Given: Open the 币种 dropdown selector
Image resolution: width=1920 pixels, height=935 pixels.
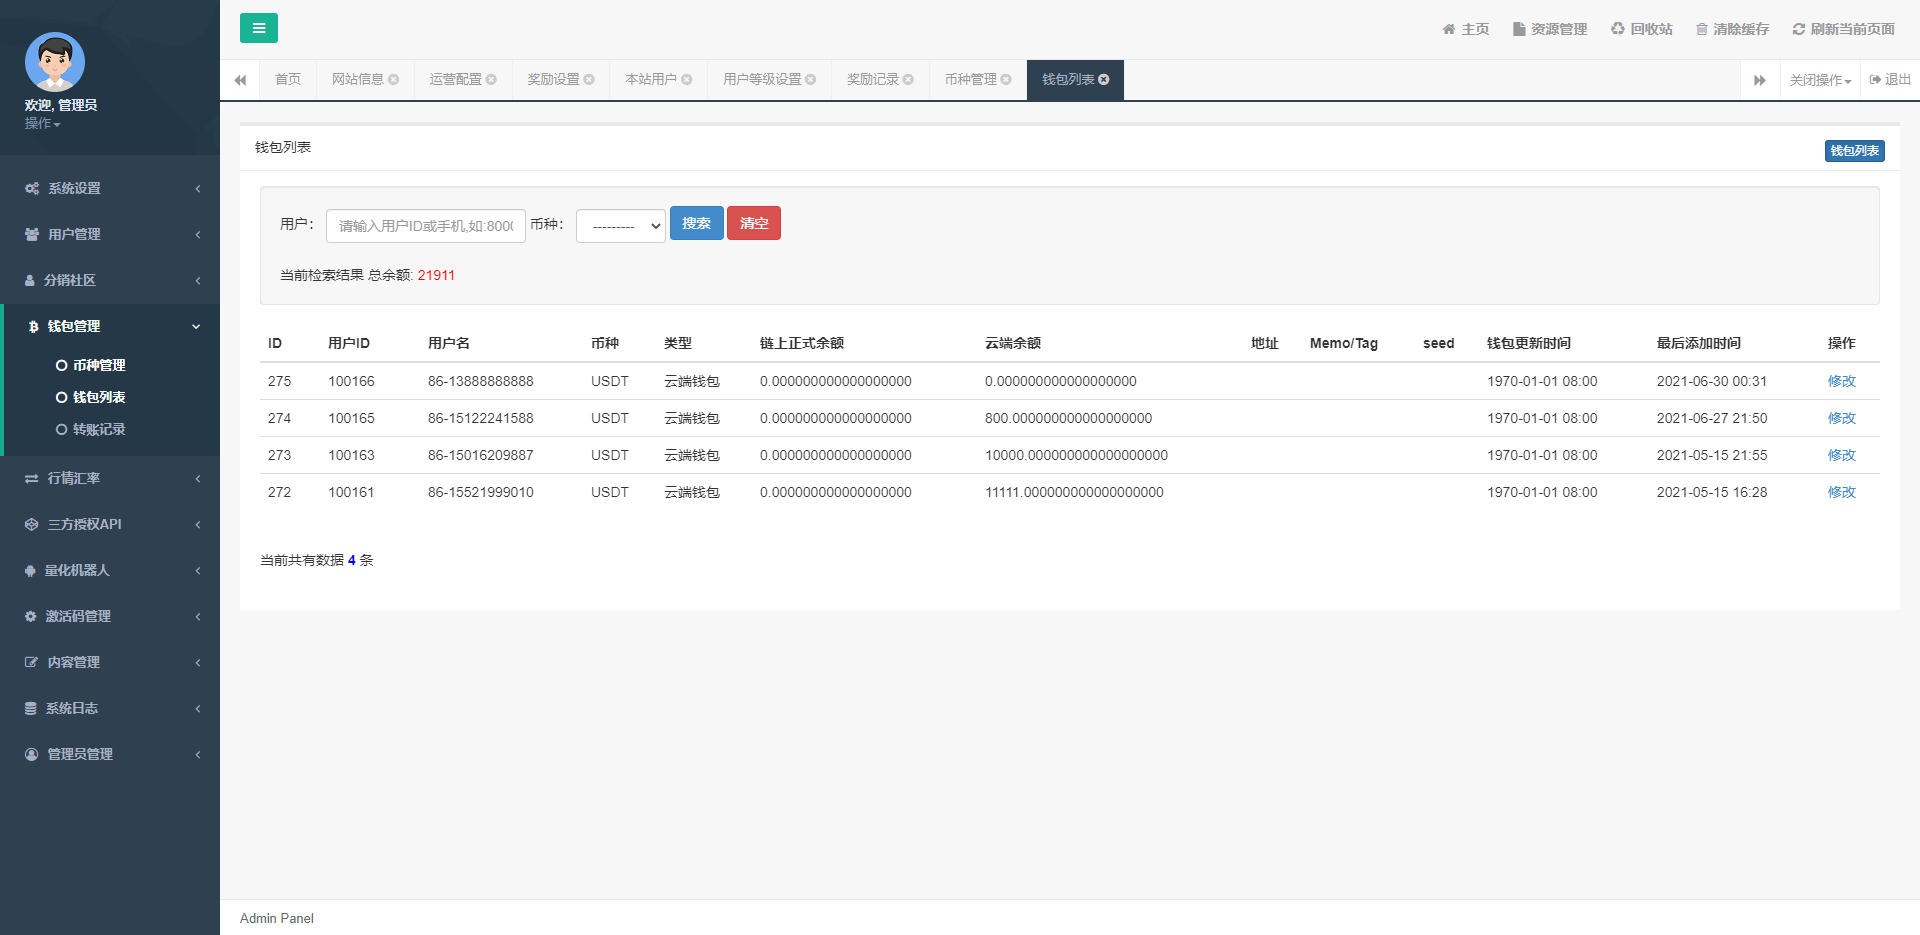Looking at the screenshot, I should point(621,226).
